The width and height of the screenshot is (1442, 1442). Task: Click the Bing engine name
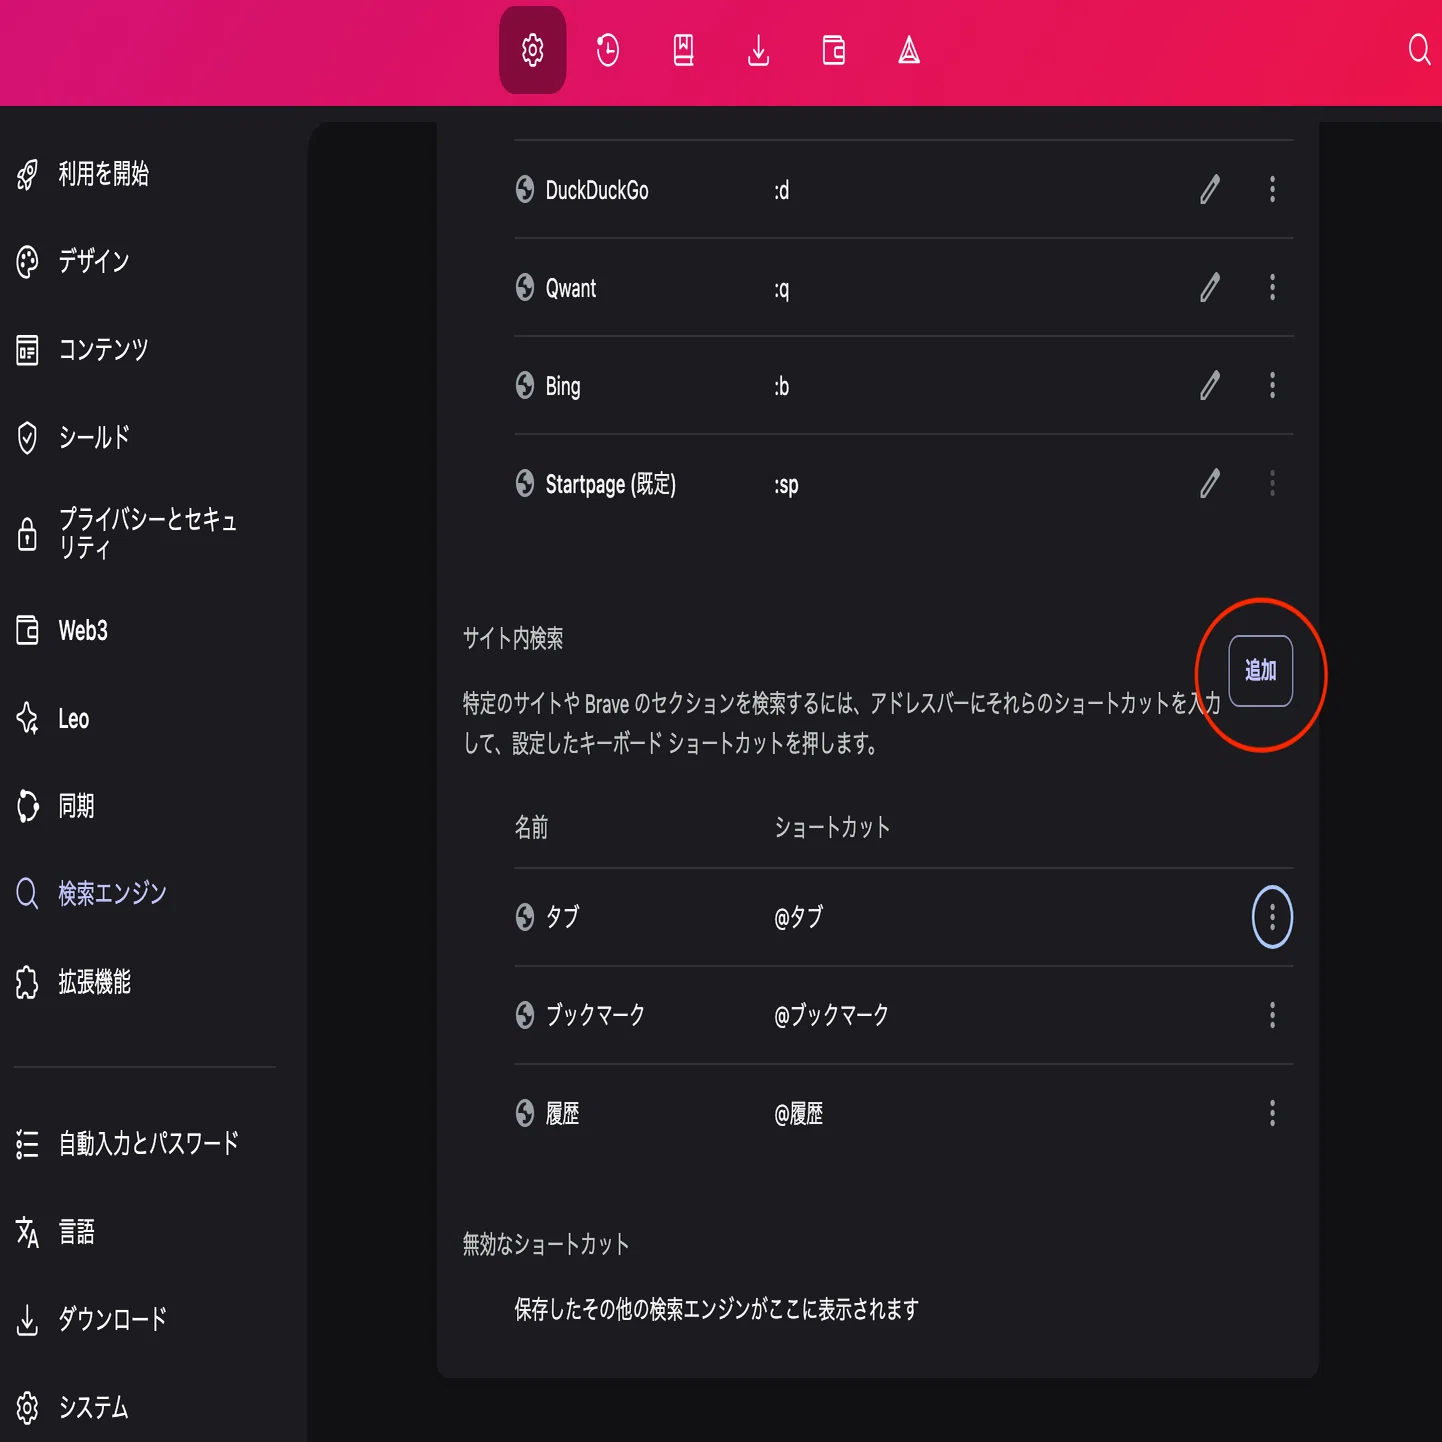[x=563, y=387]
